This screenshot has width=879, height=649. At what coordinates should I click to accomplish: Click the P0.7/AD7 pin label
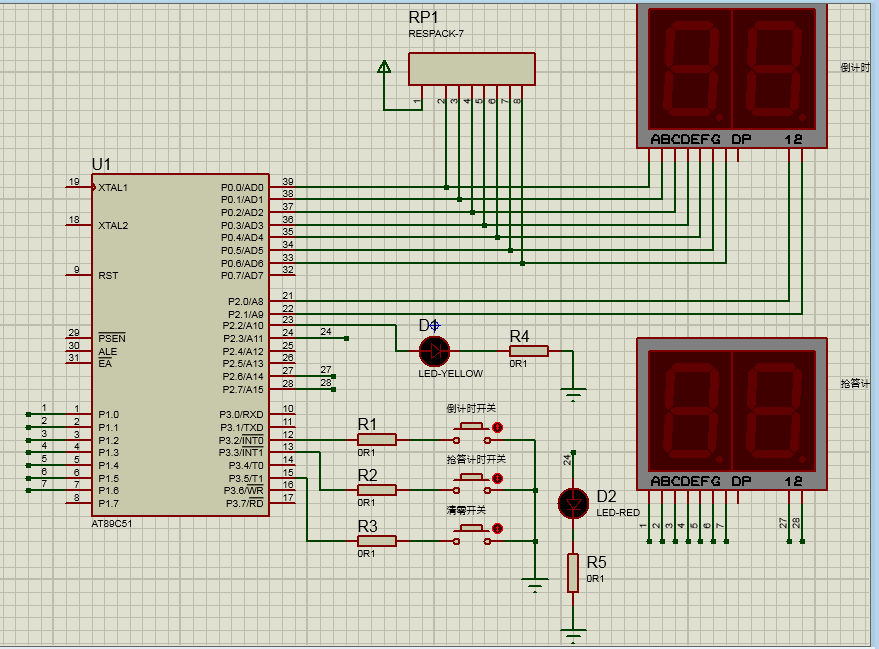point(242,276)
